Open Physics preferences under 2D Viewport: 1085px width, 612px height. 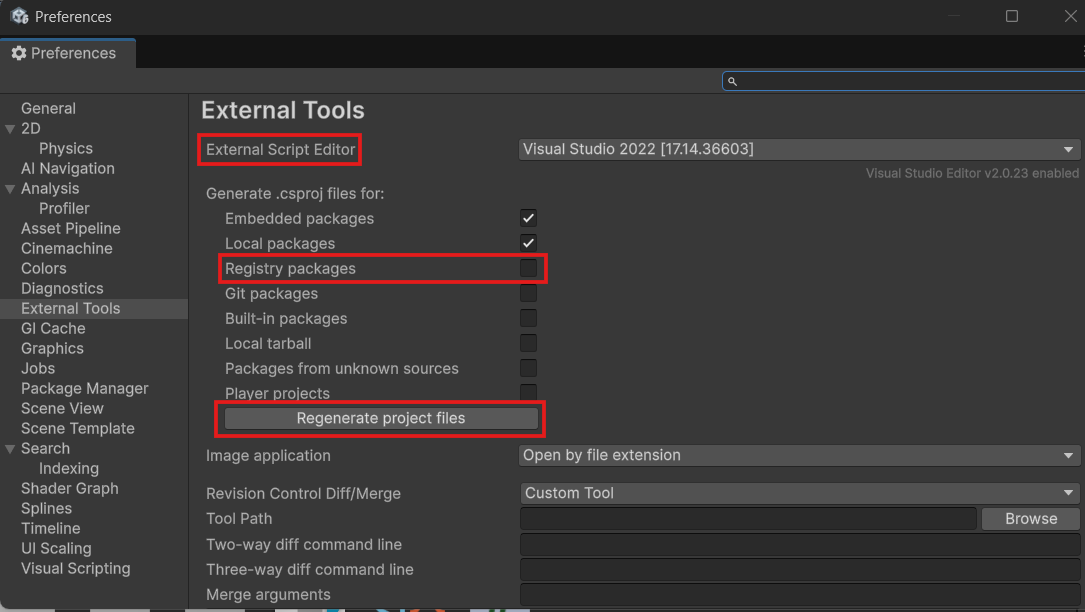click(x=66, y=149)
